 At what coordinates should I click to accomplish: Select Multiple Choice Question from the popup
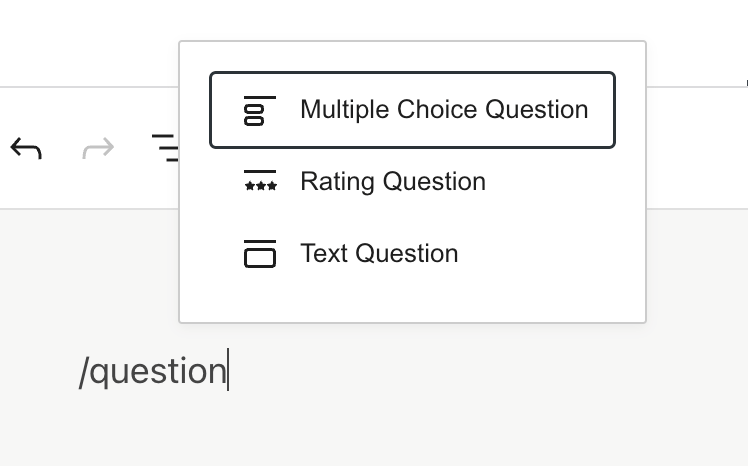click(x=443, y=110)
